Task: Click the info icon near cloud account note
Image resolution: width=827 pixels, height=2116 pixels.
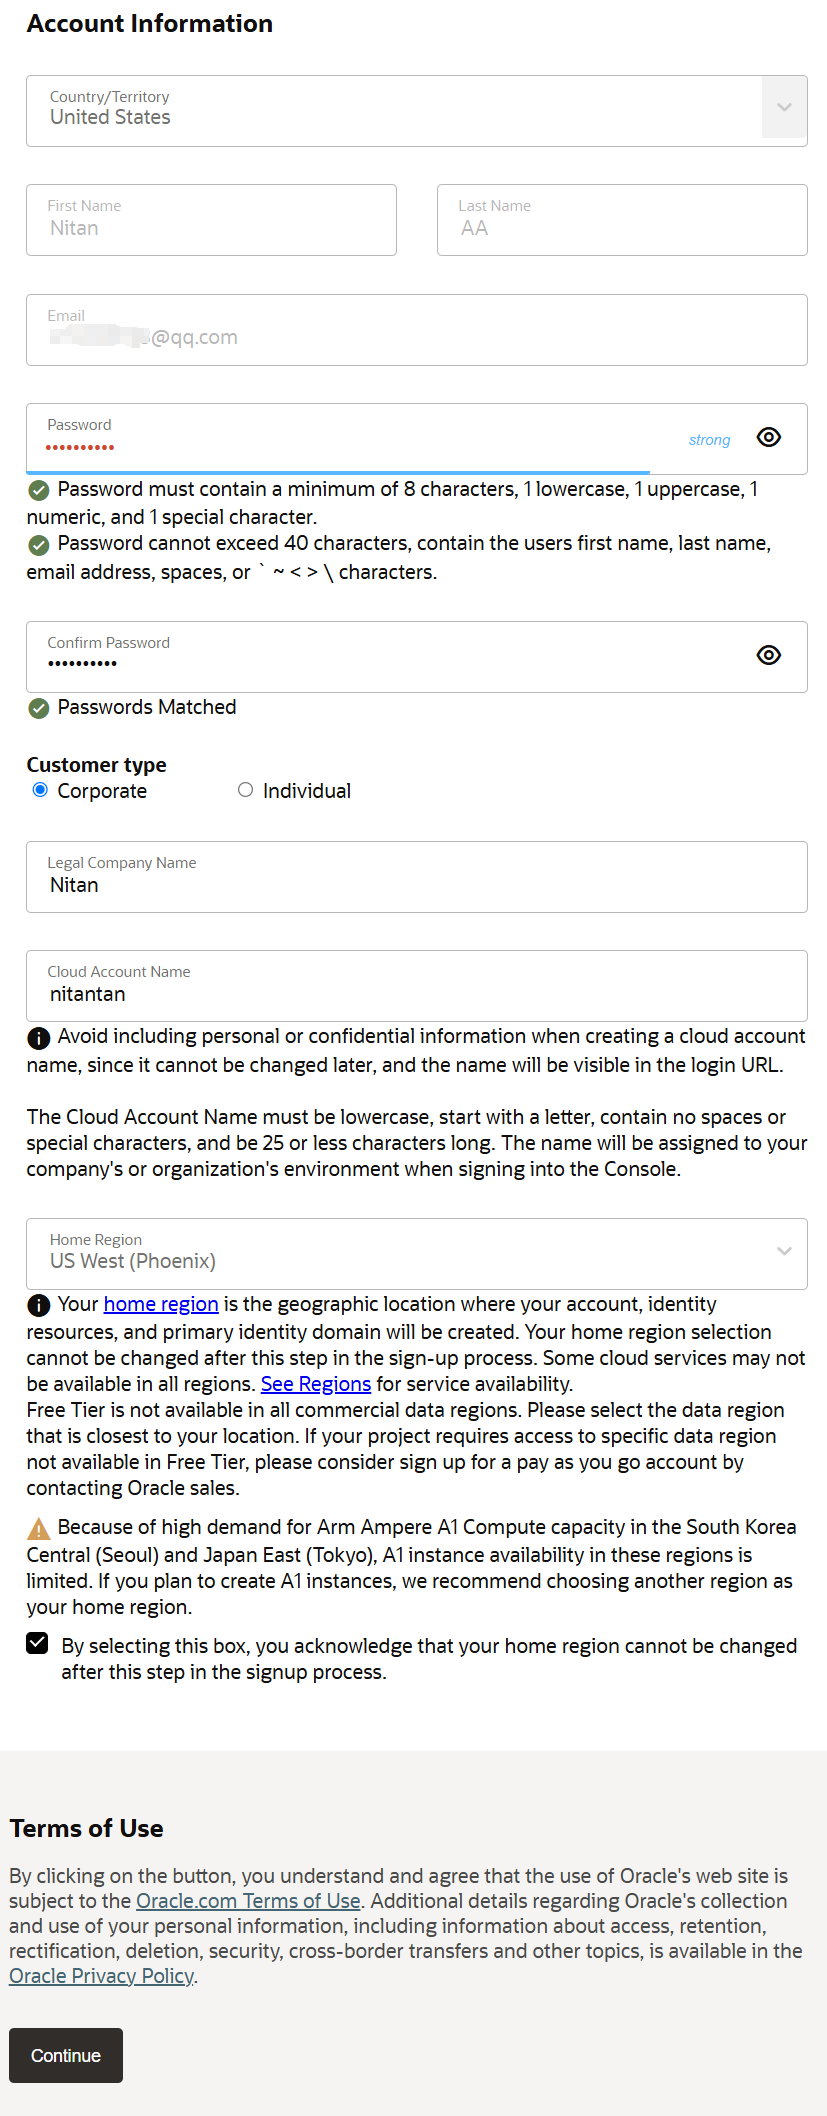Action: (38, 1038)
